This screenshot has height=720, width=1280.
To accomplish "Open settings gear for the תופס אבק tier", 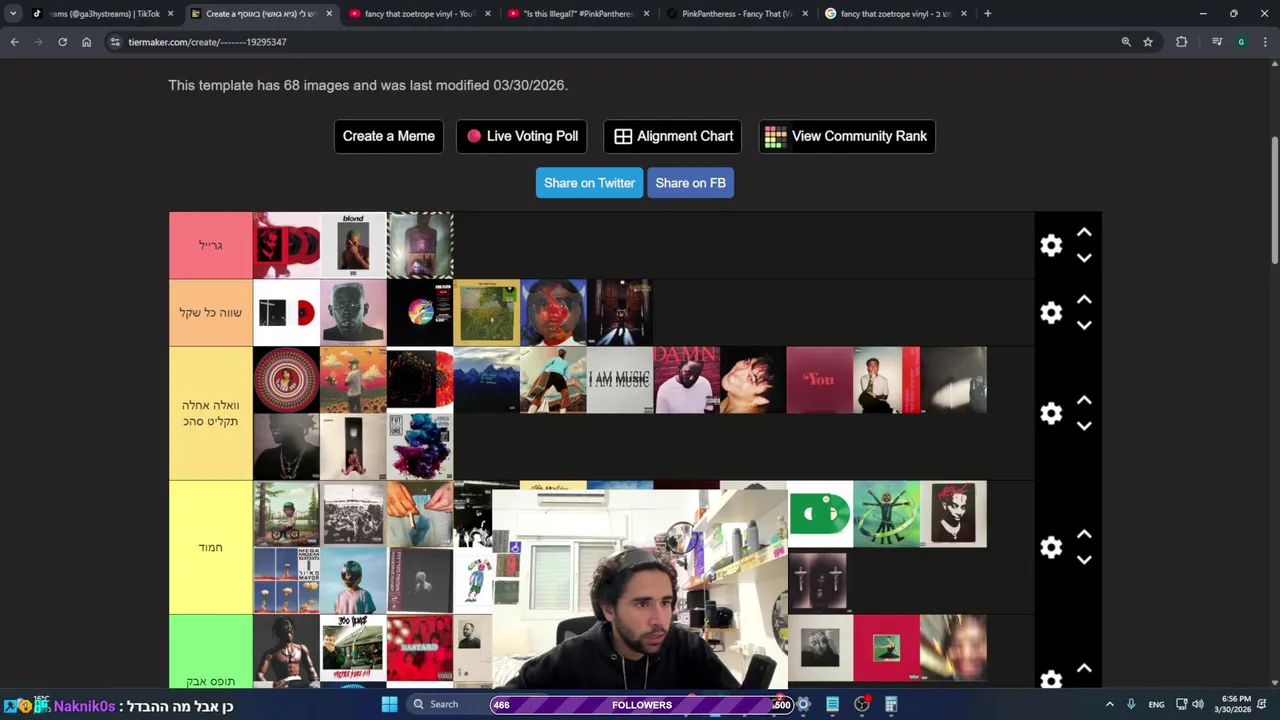I will tap(1051, 680).
